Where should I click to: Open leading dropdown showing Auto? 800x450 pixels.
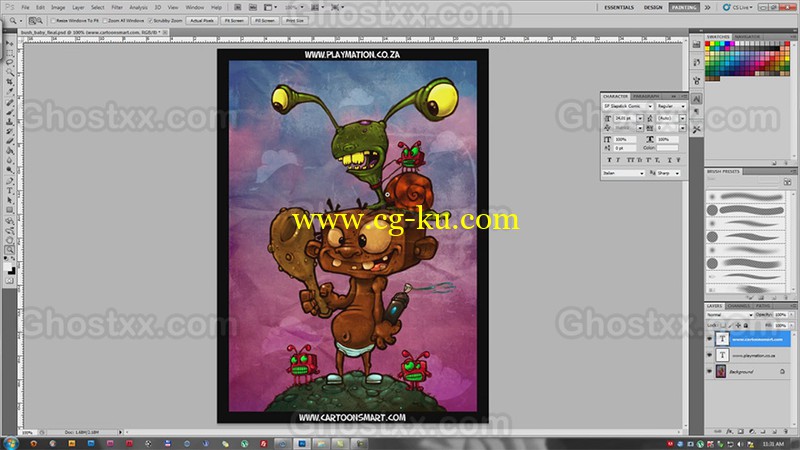coord(683,118)
